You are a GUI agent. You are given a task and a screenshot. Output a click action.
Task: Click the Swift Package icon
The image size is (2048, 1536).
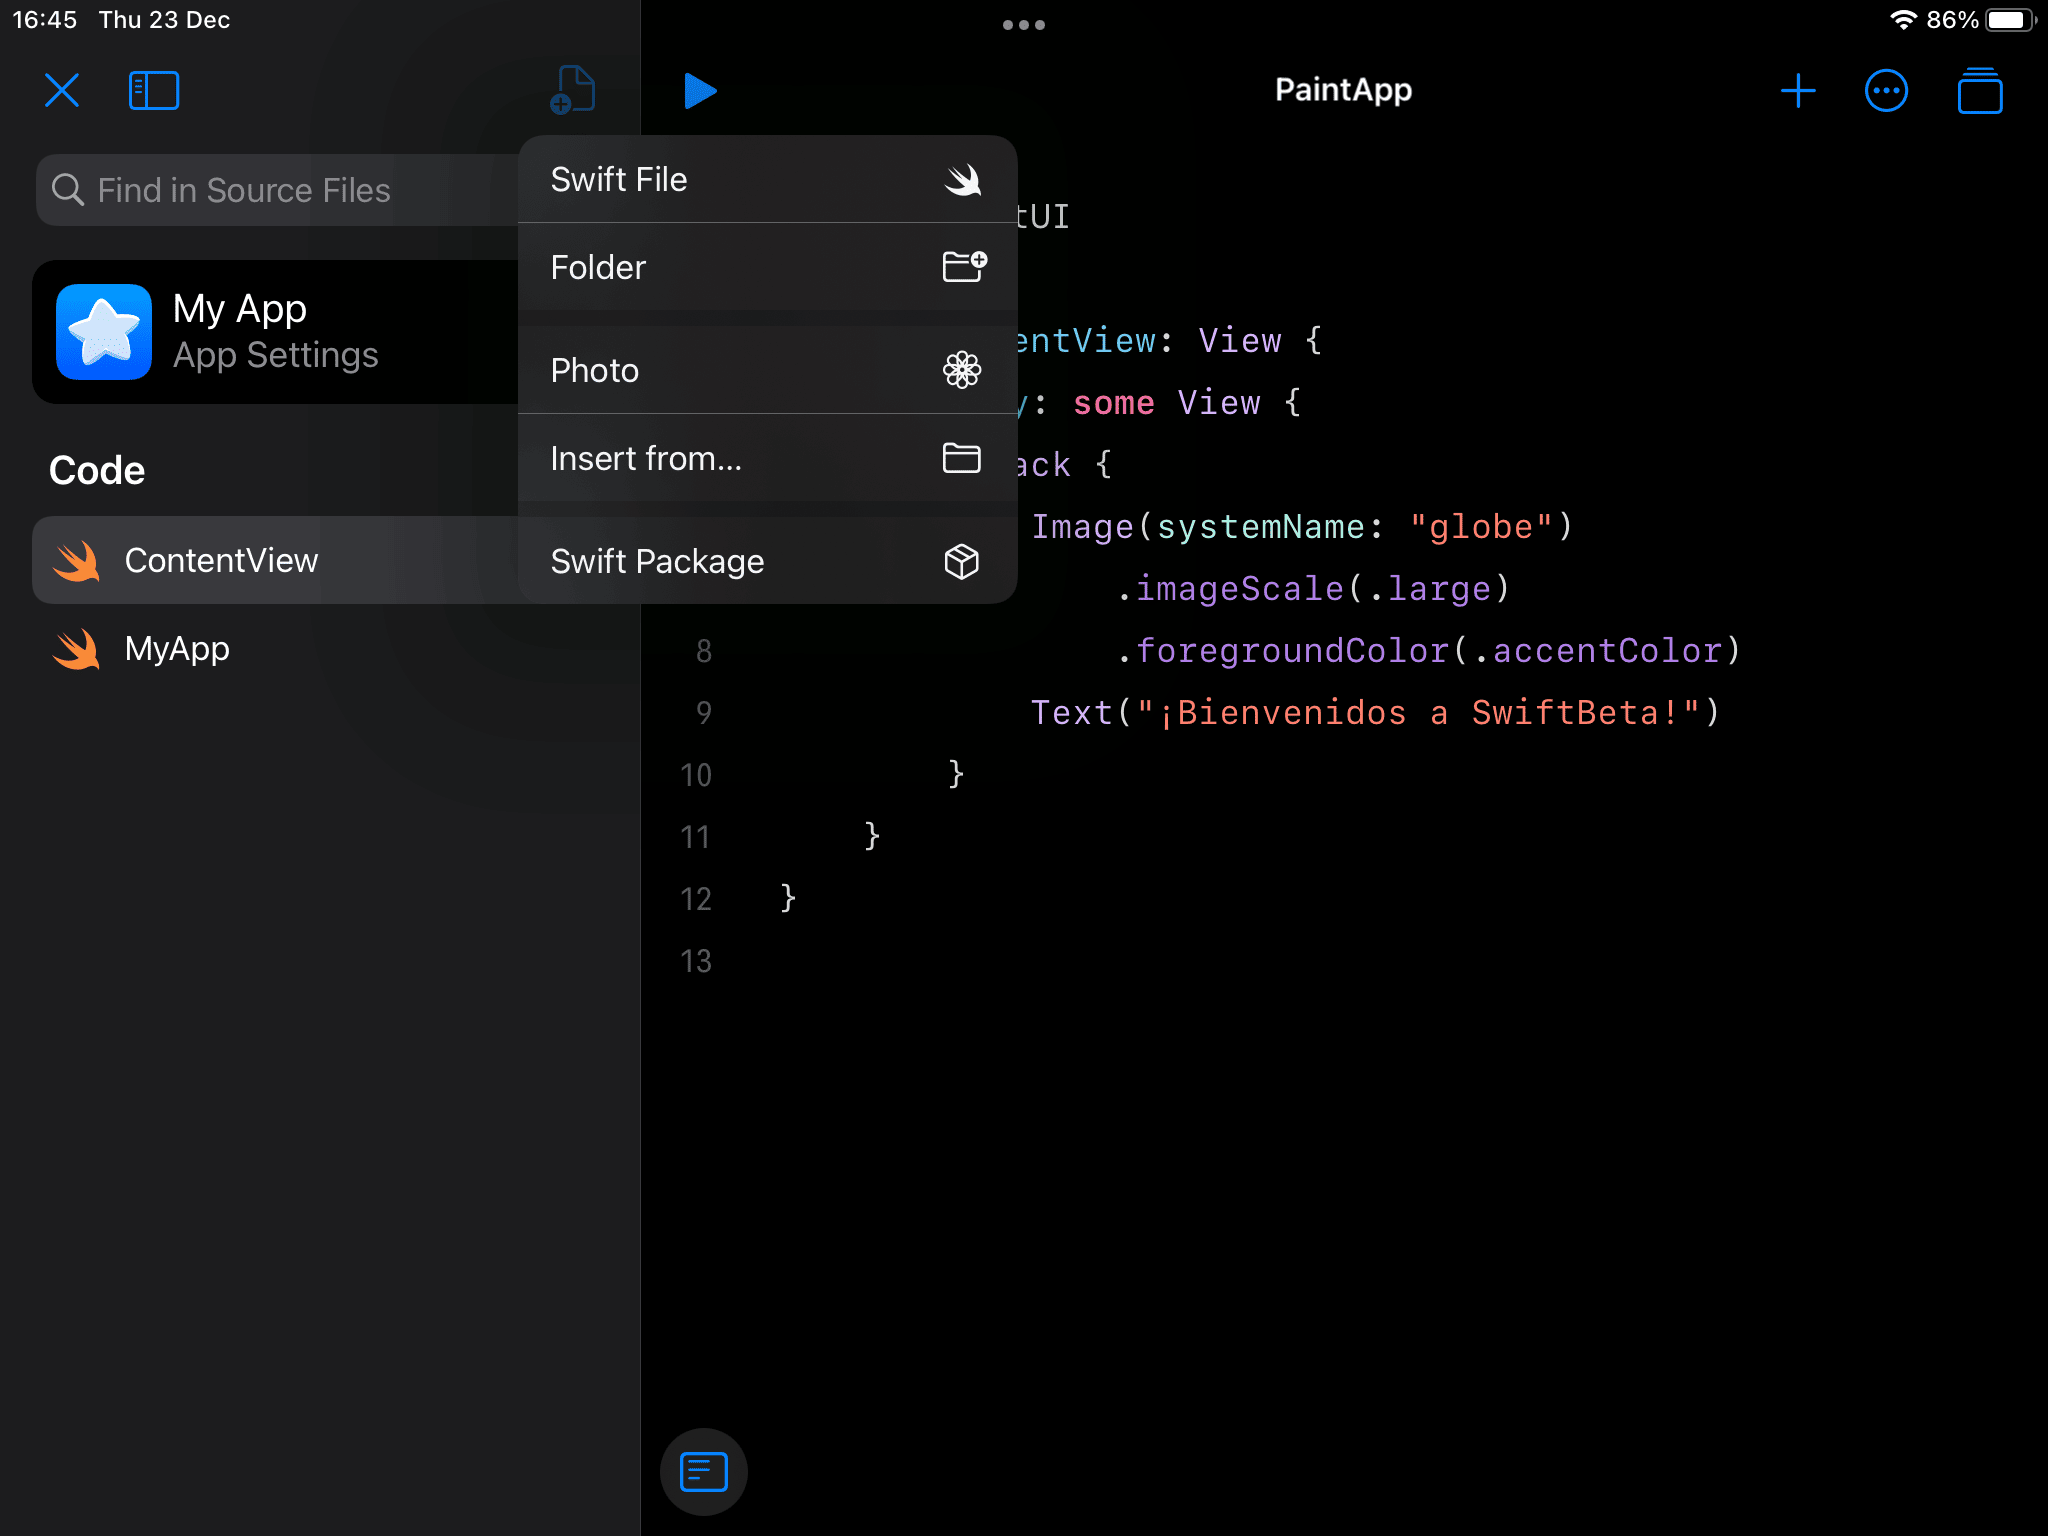pyautogui.click(x=963, y=561)
